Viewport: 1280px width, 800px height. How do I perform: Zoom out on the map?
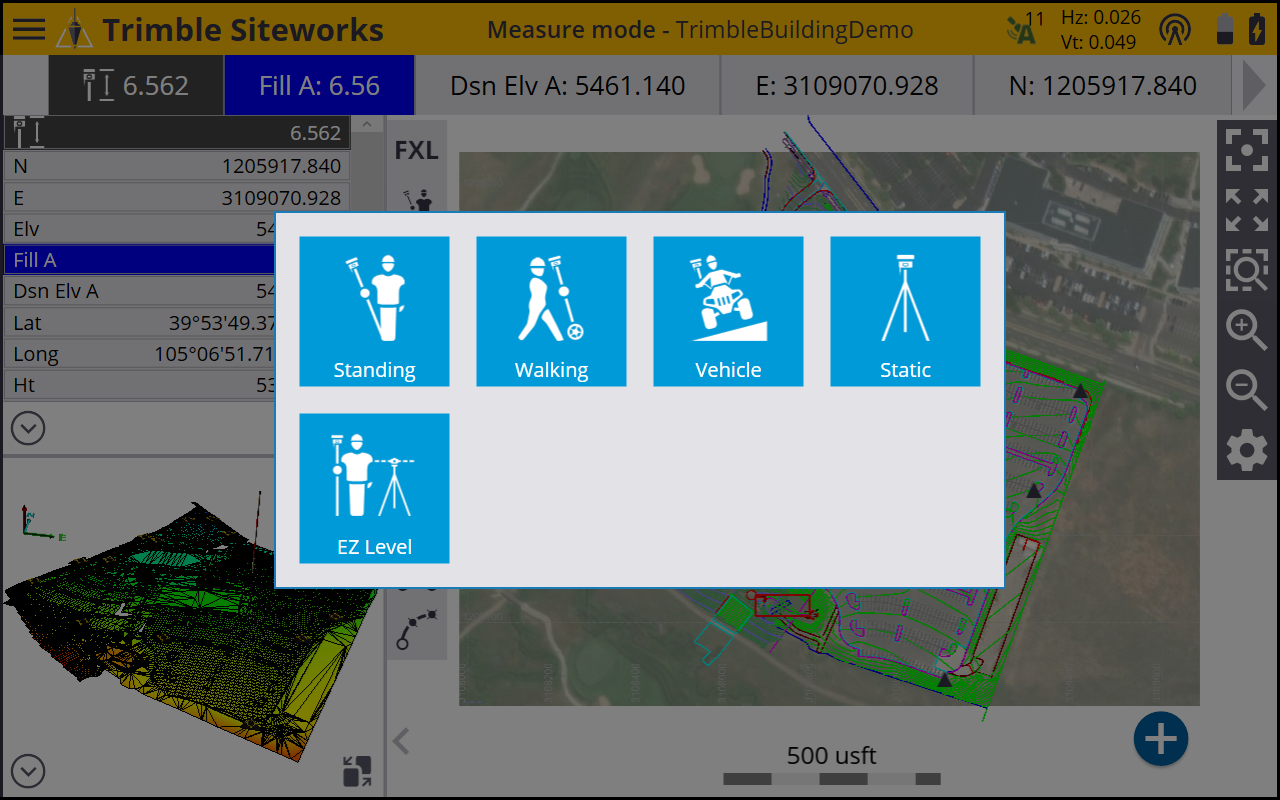click(x=1247, y=389)
